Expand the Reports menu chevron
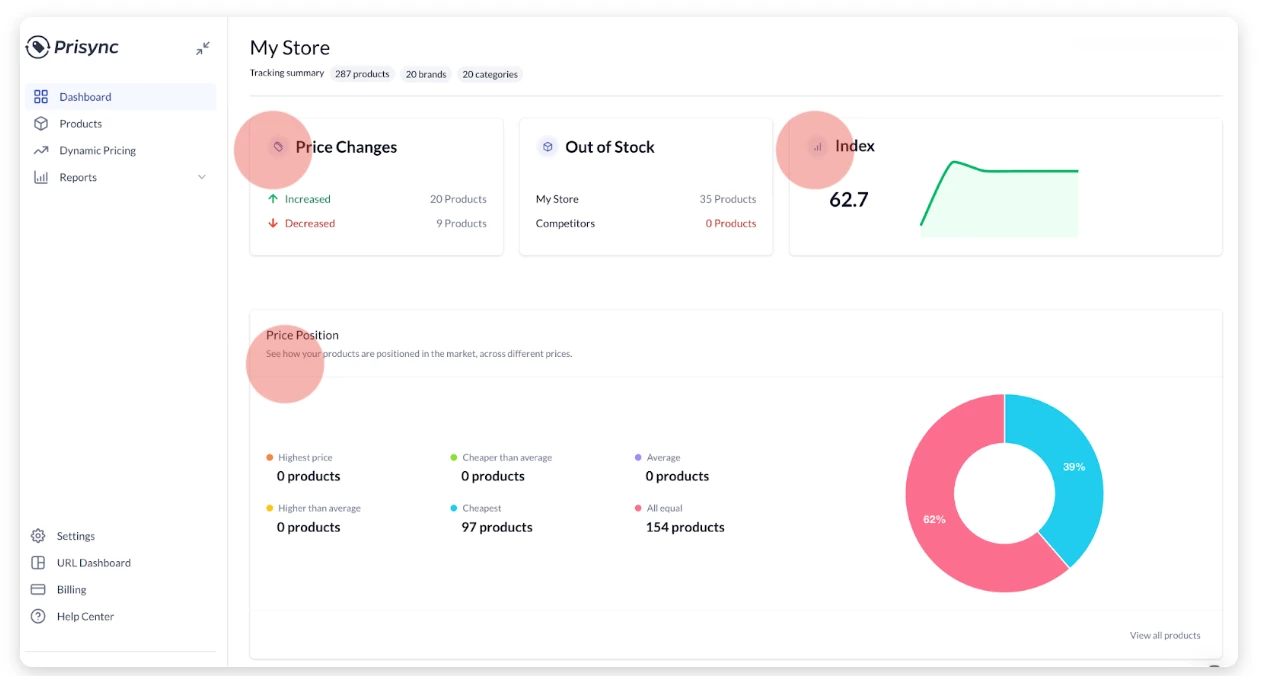This screenshot has width=1271, height=676. (202, 178)
